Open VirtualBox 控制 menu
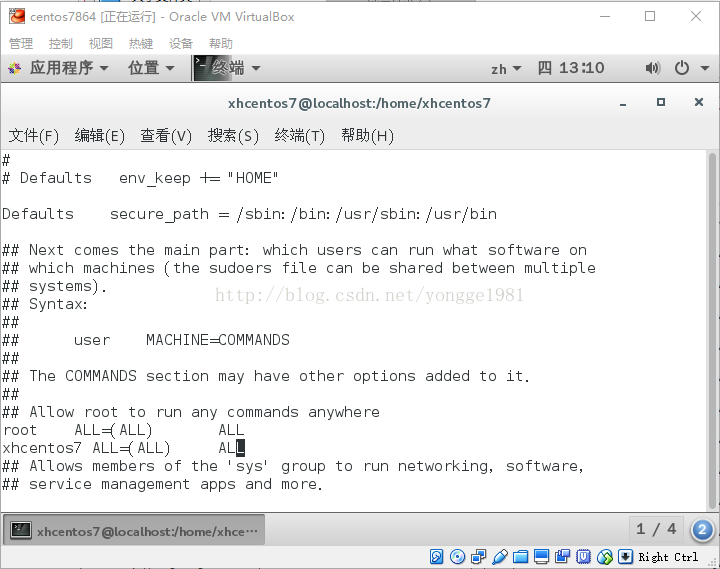 coord(61,44)
